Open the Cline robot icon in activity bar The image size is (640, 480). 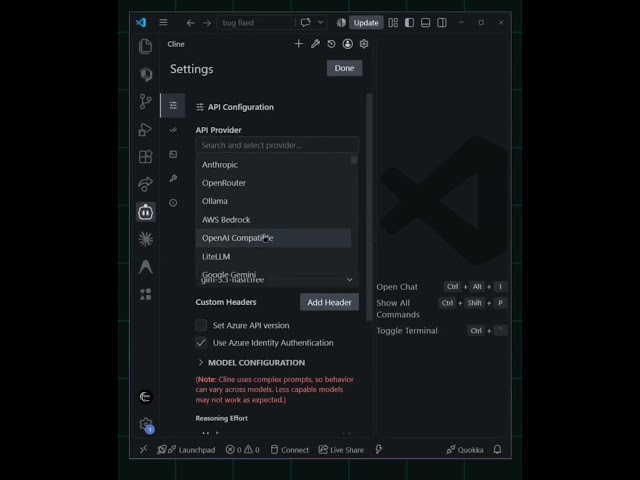[145, 212]
